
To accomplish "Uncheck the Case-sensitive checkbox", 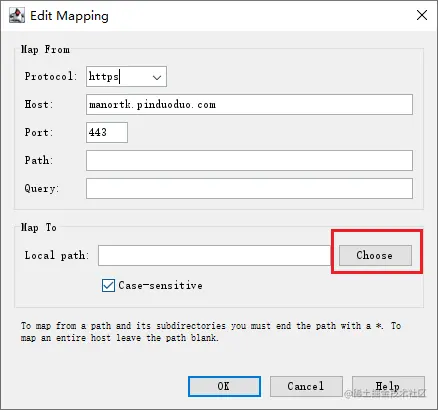I will point(108,286).
